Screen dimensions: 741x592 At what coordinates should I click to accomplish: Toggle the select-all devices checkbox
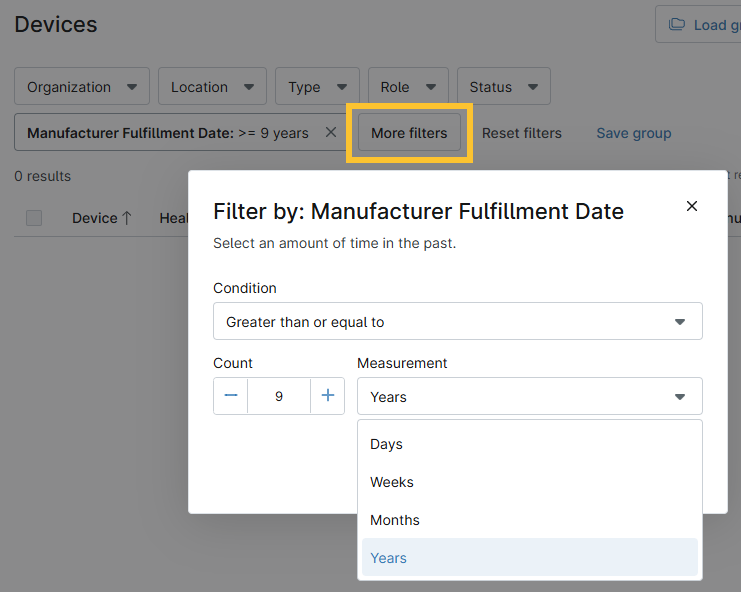click(34, 218)
